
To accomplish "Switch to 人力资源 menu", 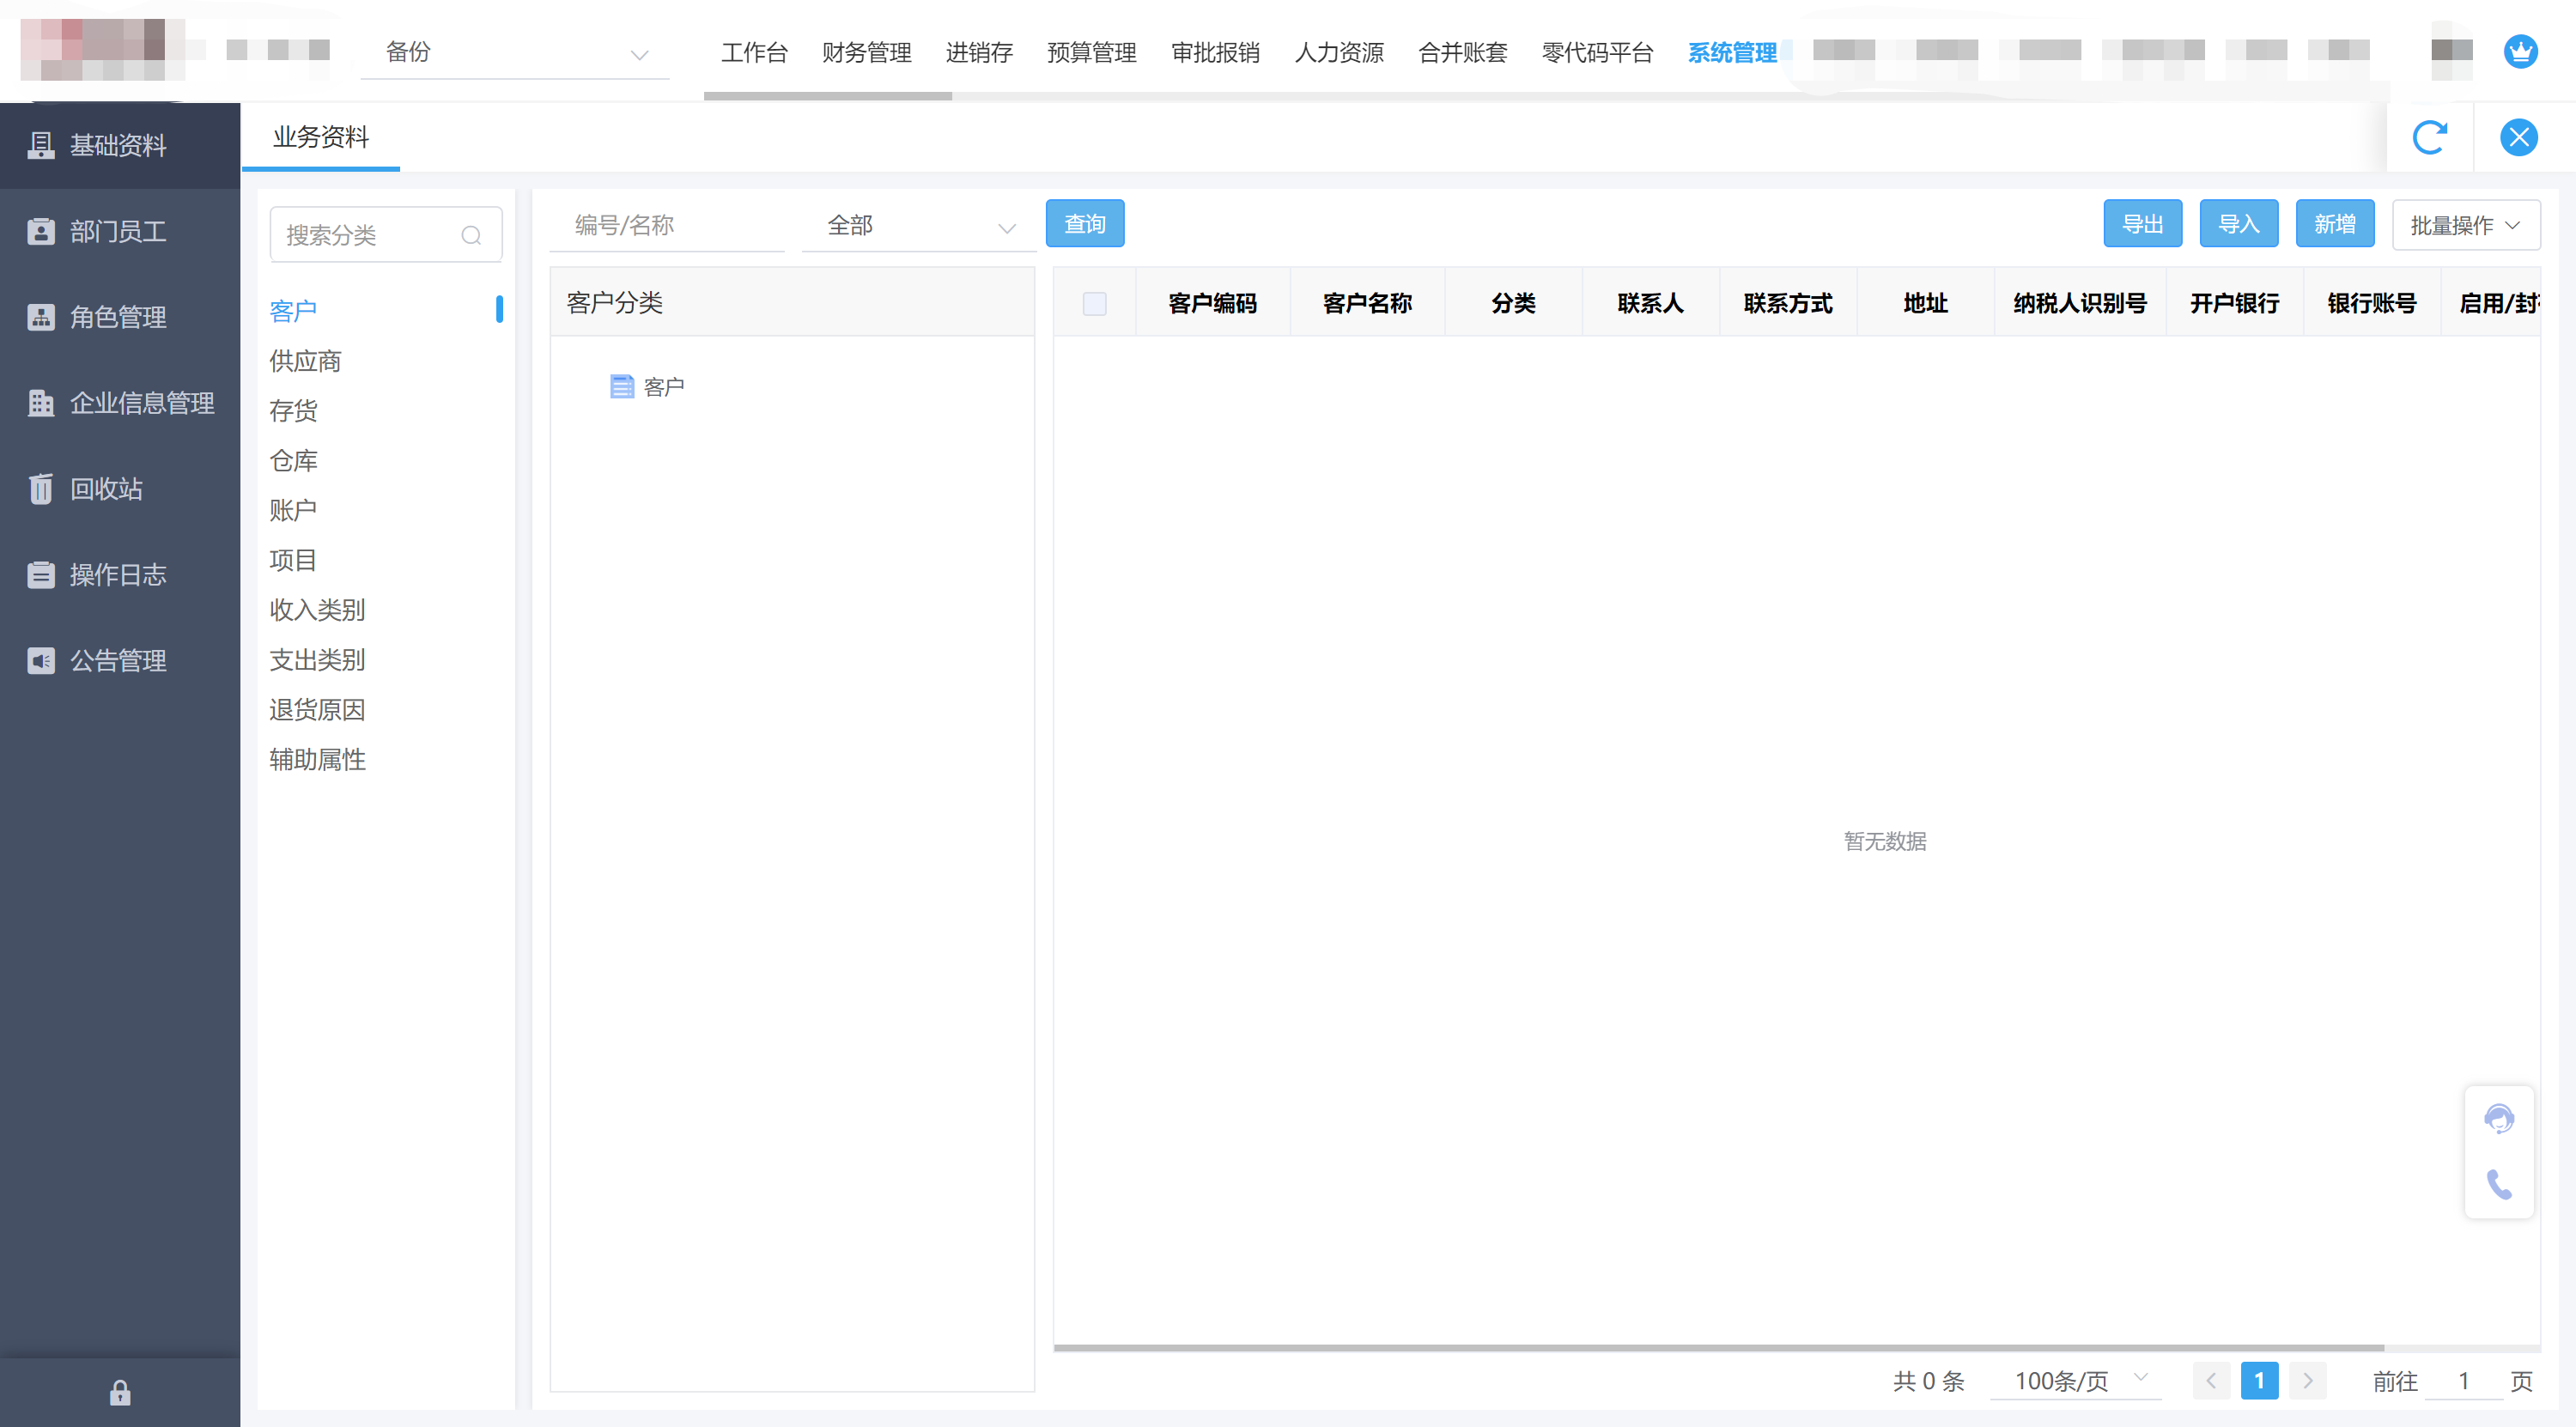I will [x=1340, y=53].
